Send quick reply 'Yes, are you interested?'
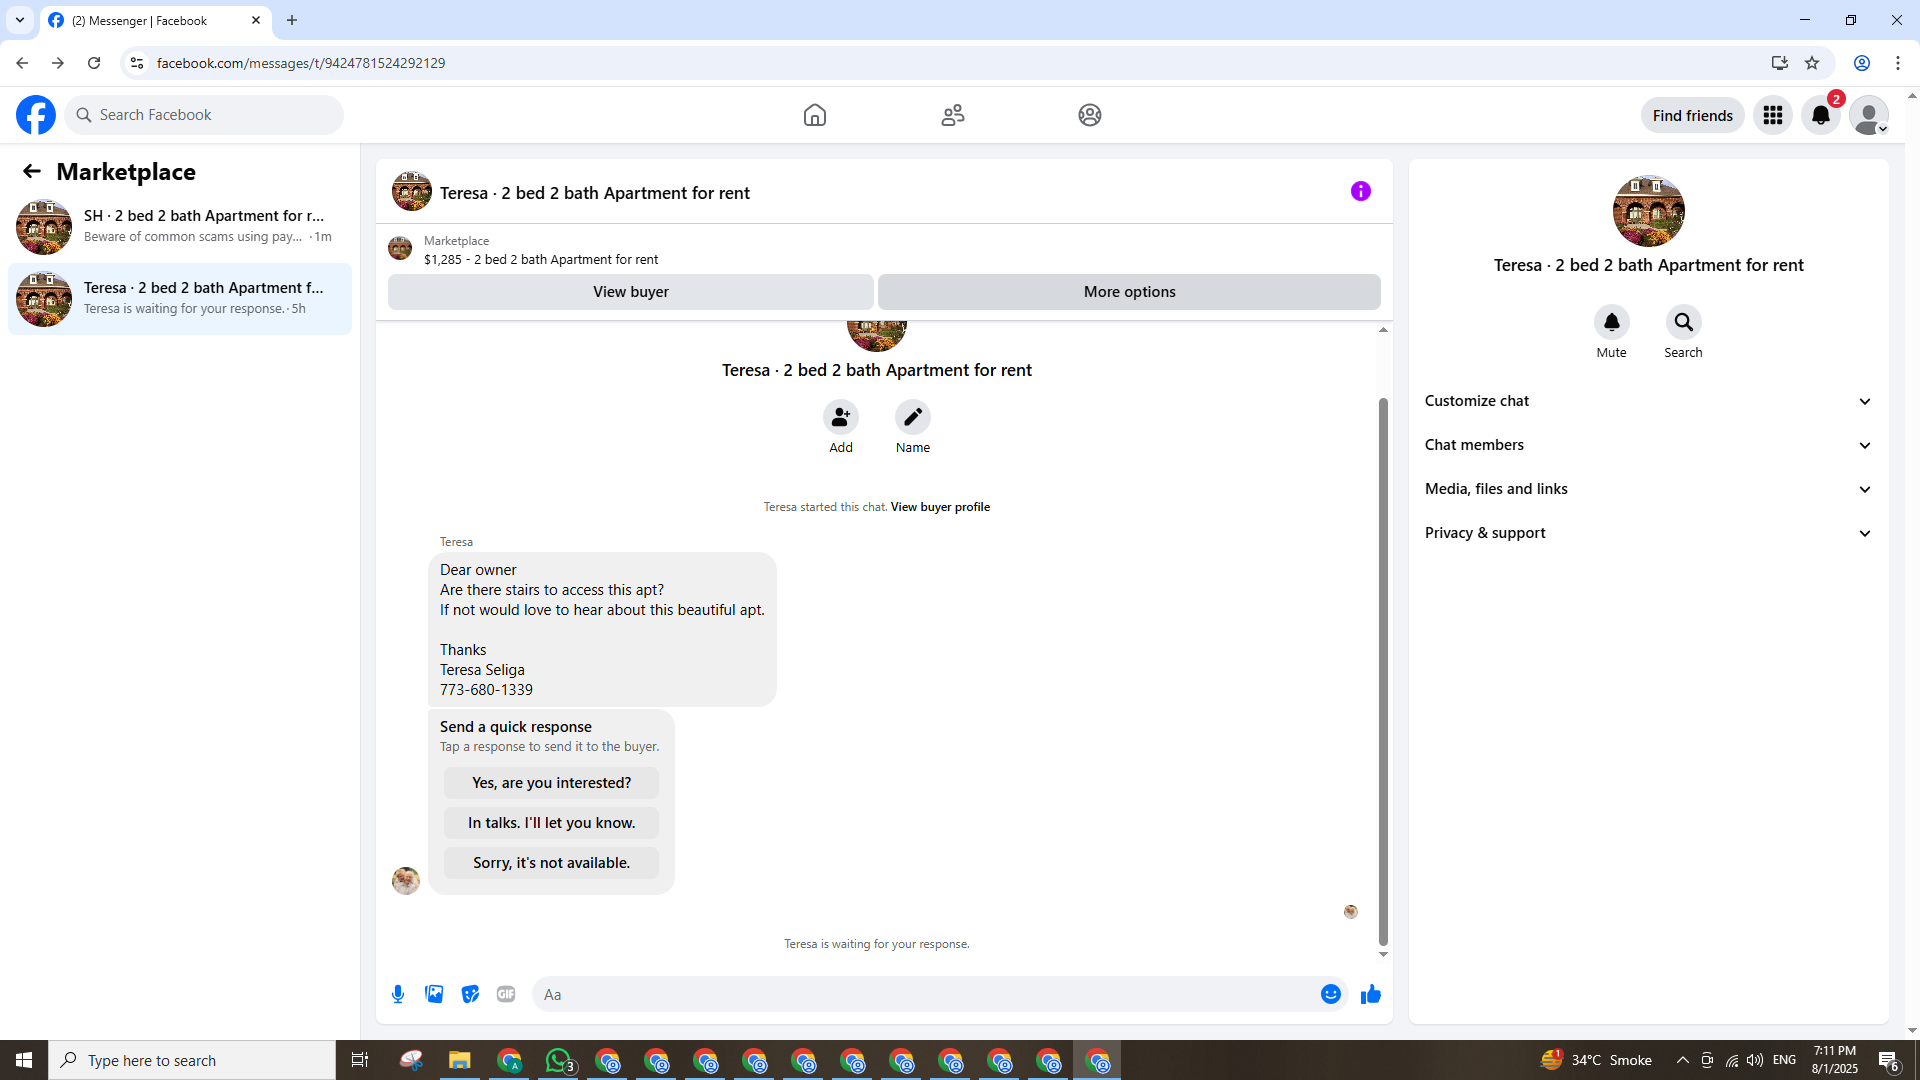 pos(551,783)
